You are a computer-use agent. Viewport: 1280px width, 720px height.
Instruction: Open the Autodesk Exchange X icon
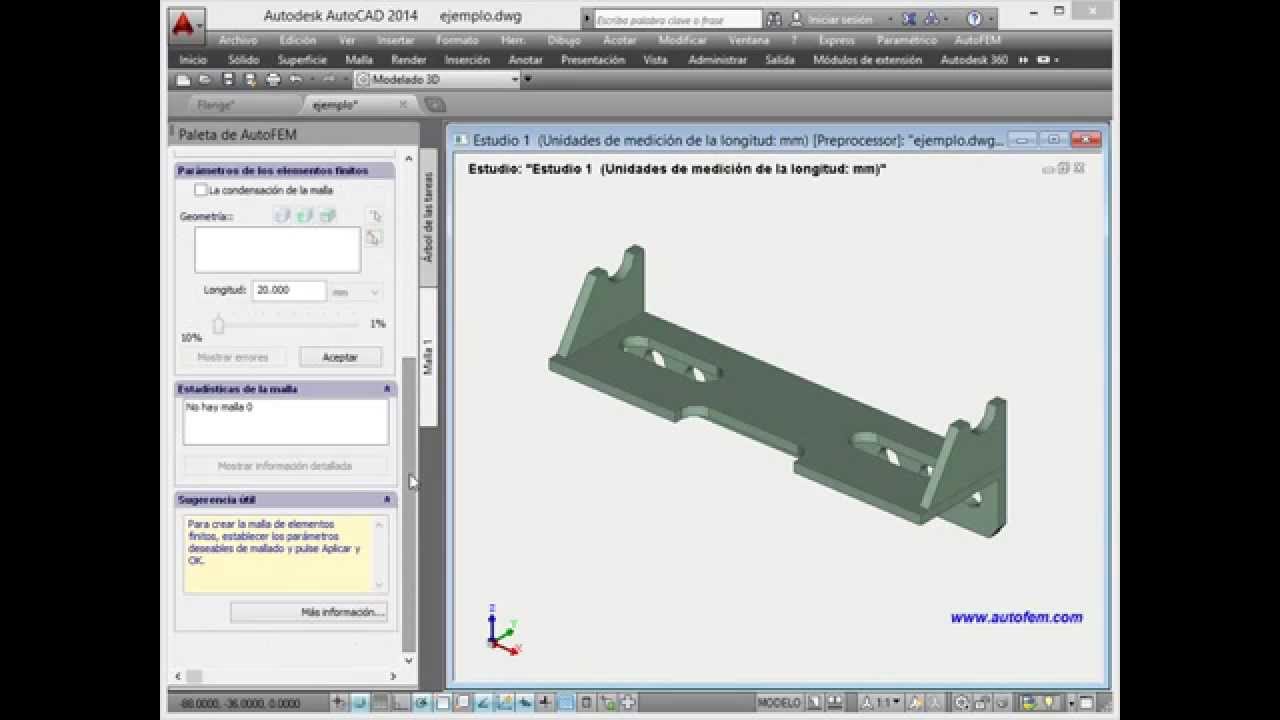(909, 19)
